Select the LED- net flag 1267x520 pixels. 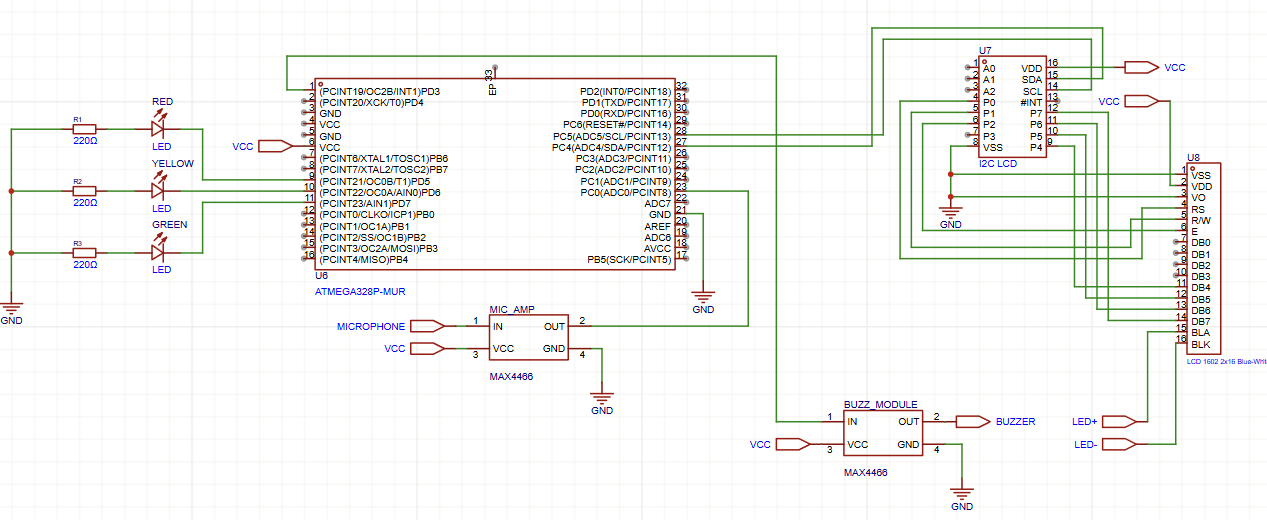1119,443
